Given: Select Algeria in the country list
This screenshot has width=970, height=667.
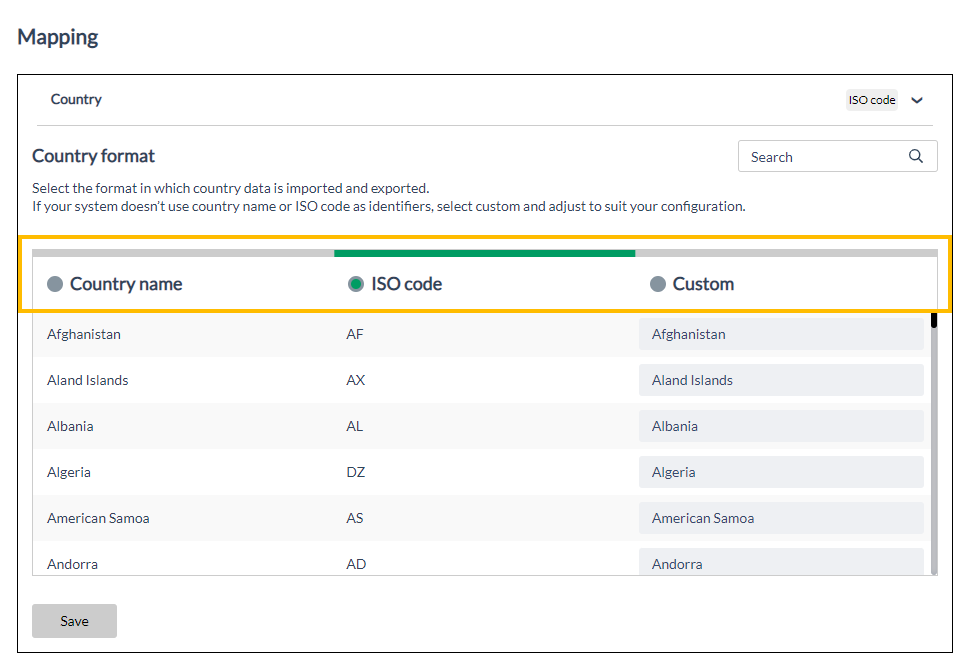Looking at the screenshot, I should tap(69, 472).
